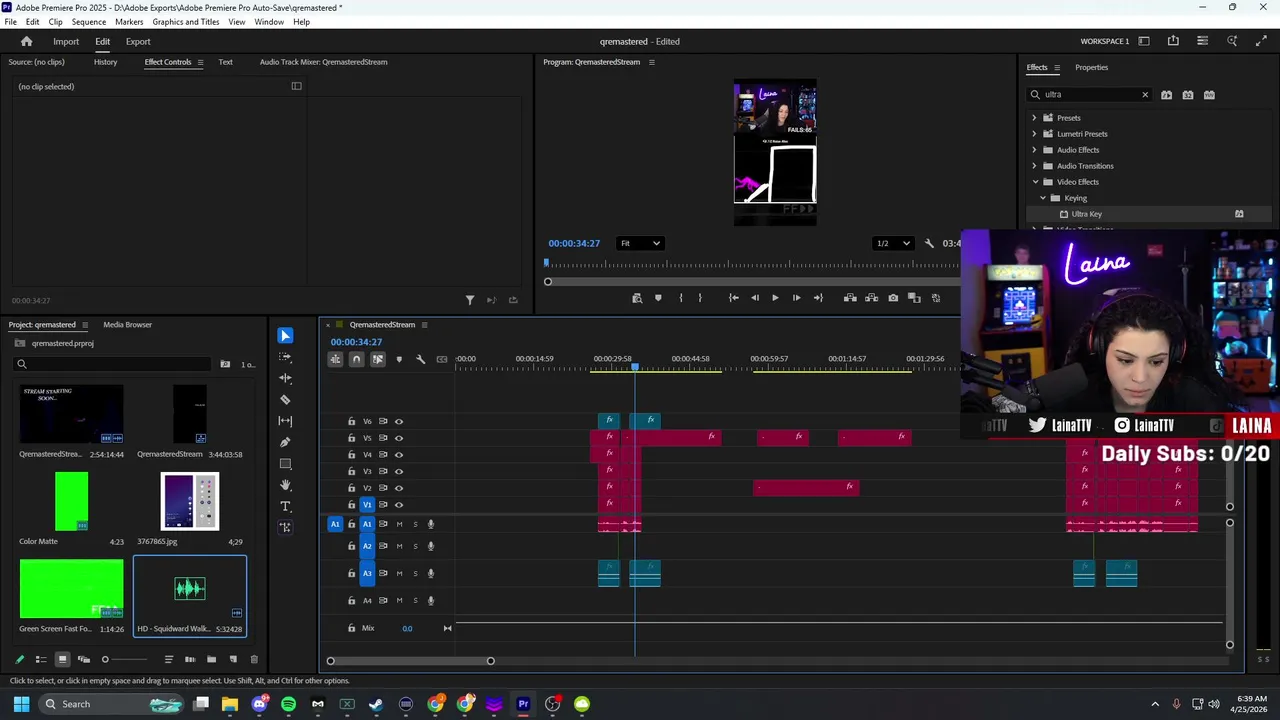Toggle insert sequences as nests button

pos(335,359)
